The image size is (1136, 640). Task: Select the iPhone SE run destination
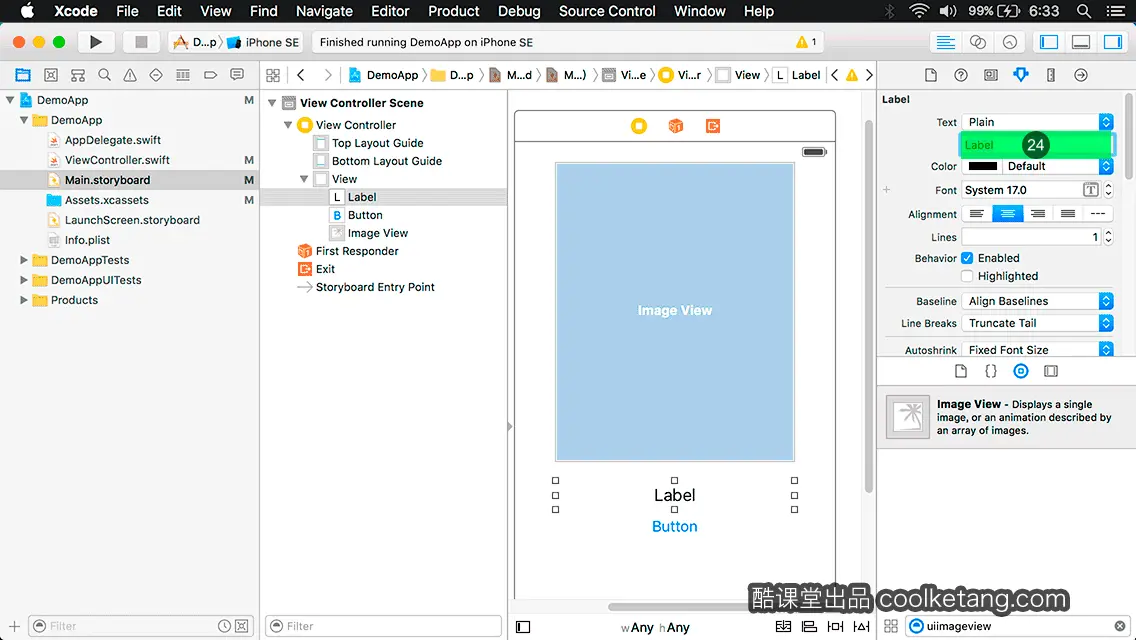pyautogui.click(x=264, y=42)
